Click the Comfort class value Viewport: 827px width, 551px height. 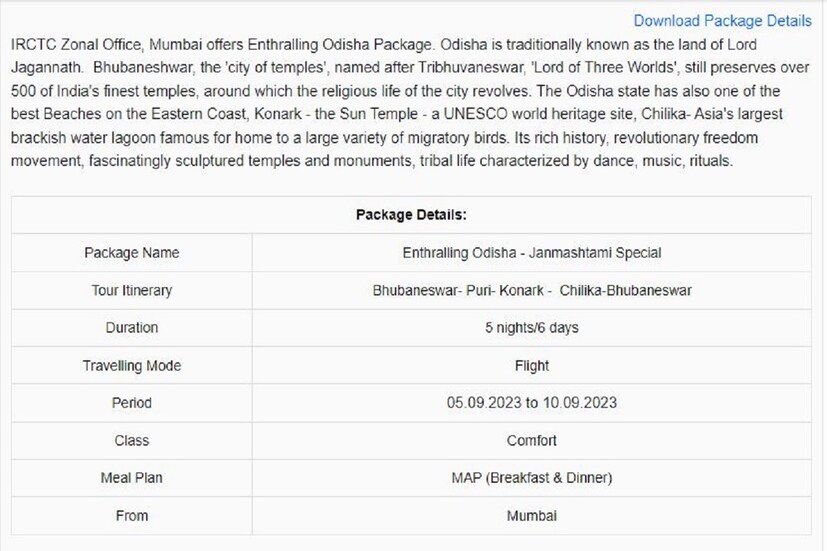pyautogui.click(x=531, y=440)
